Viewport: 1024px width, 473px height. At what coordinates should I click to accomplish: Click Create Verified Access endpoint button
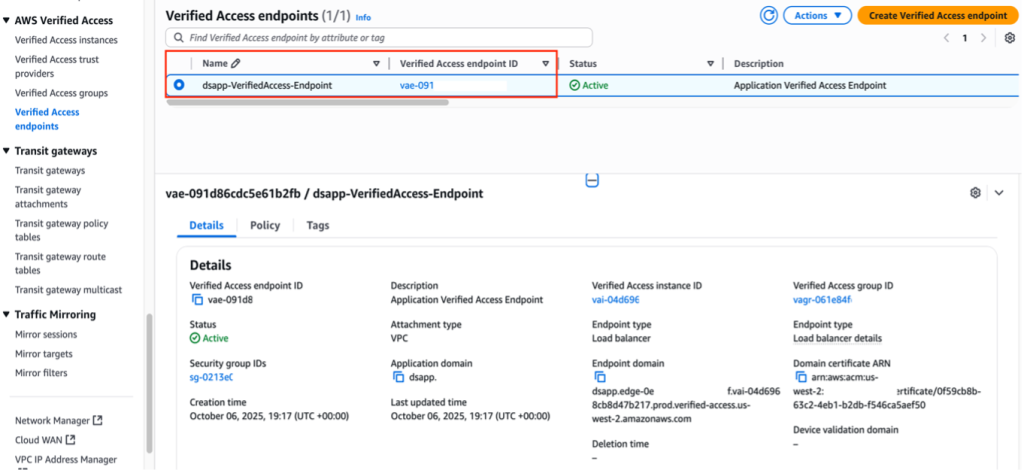coord(937,16)
